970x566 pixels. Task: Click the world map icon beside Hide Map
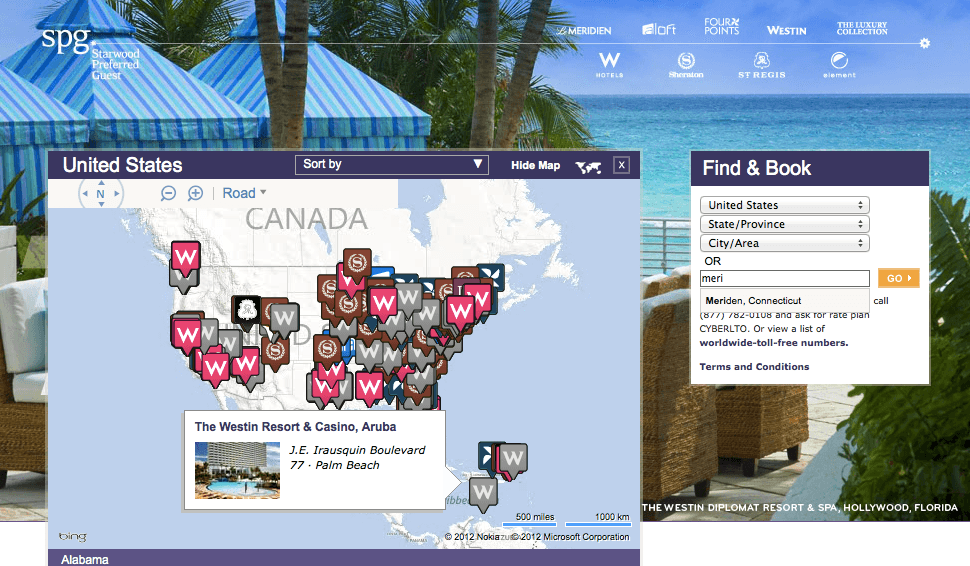[x=588, y=166]
